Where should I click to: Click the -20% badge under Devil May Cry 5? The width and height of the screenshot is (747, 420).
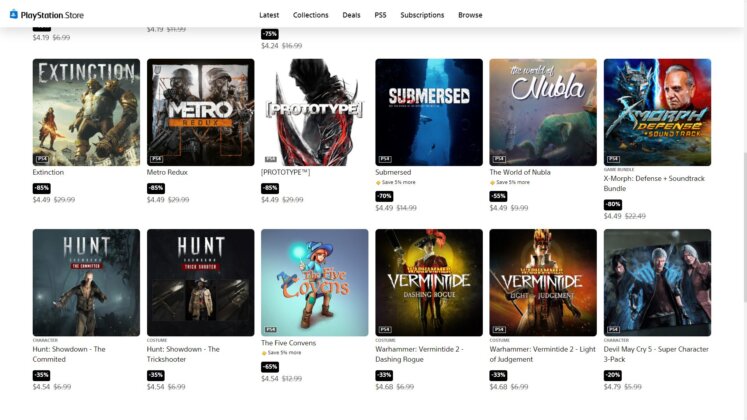(613, 375)
